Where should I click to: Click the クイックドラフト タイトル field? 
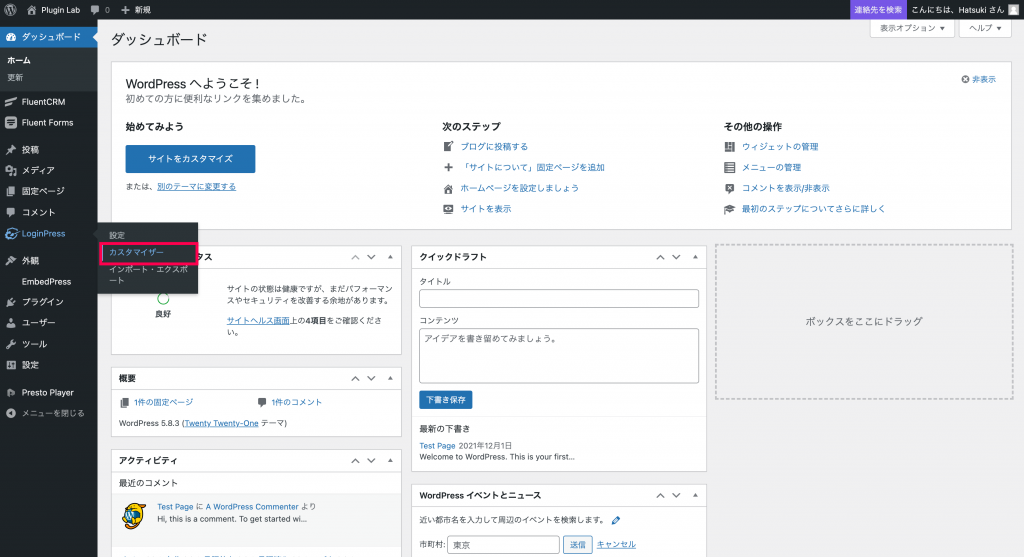tap(559, 298)
